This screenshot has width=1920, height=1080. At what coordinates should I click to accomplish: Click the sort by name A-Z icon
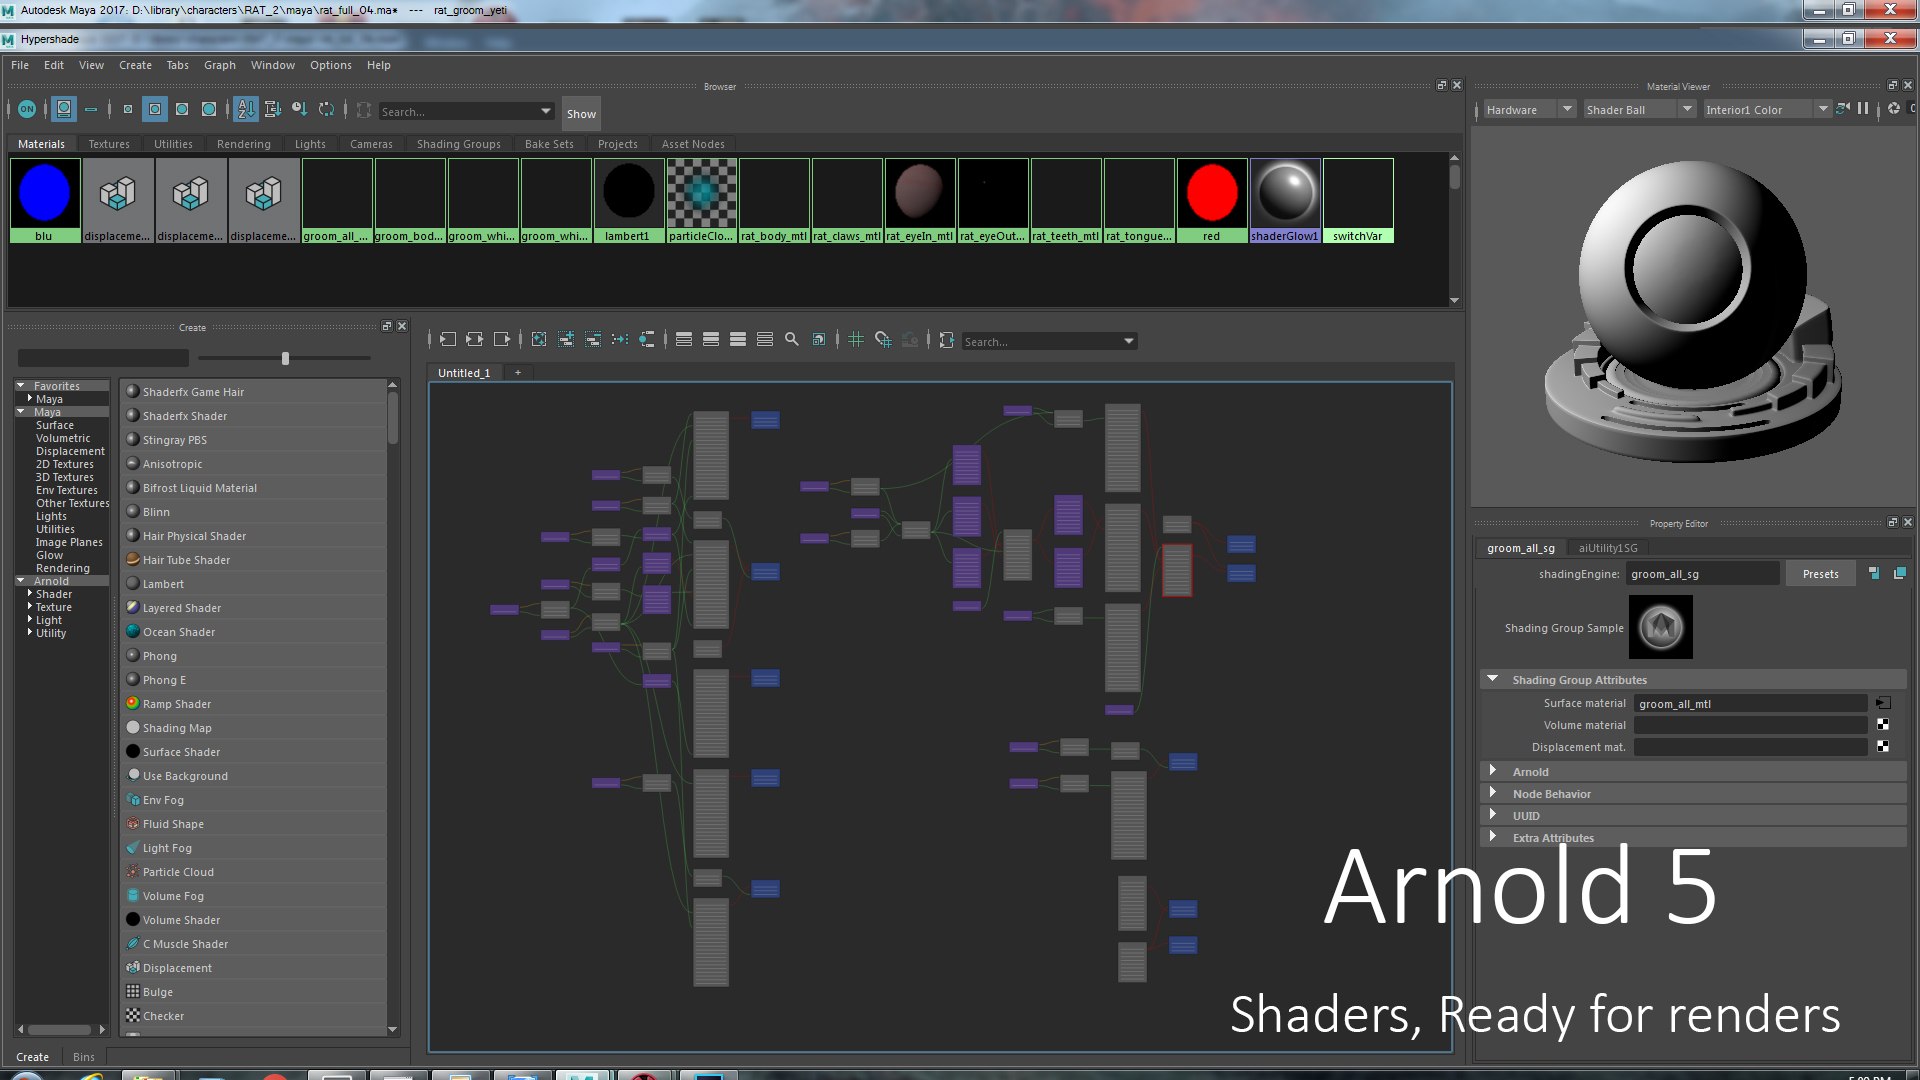tap(246, 110)
